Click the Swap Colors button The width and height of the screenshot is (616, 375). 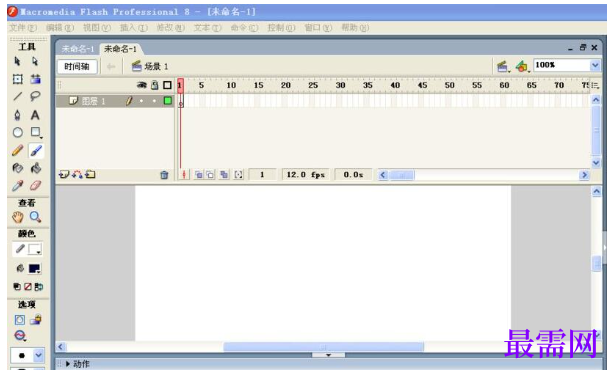tap(38, 287)
